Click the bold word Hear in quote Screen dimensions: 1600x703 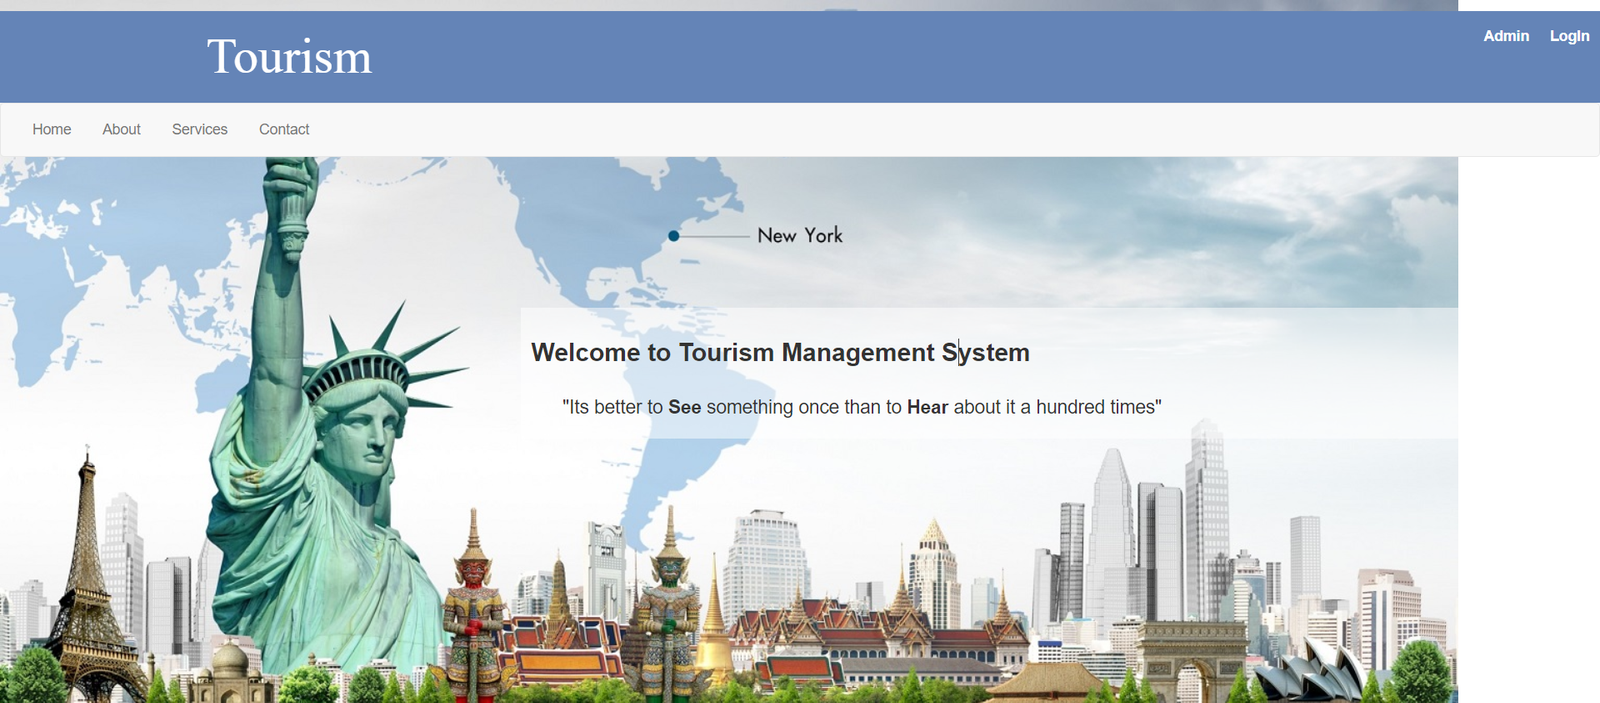(927, 407)
